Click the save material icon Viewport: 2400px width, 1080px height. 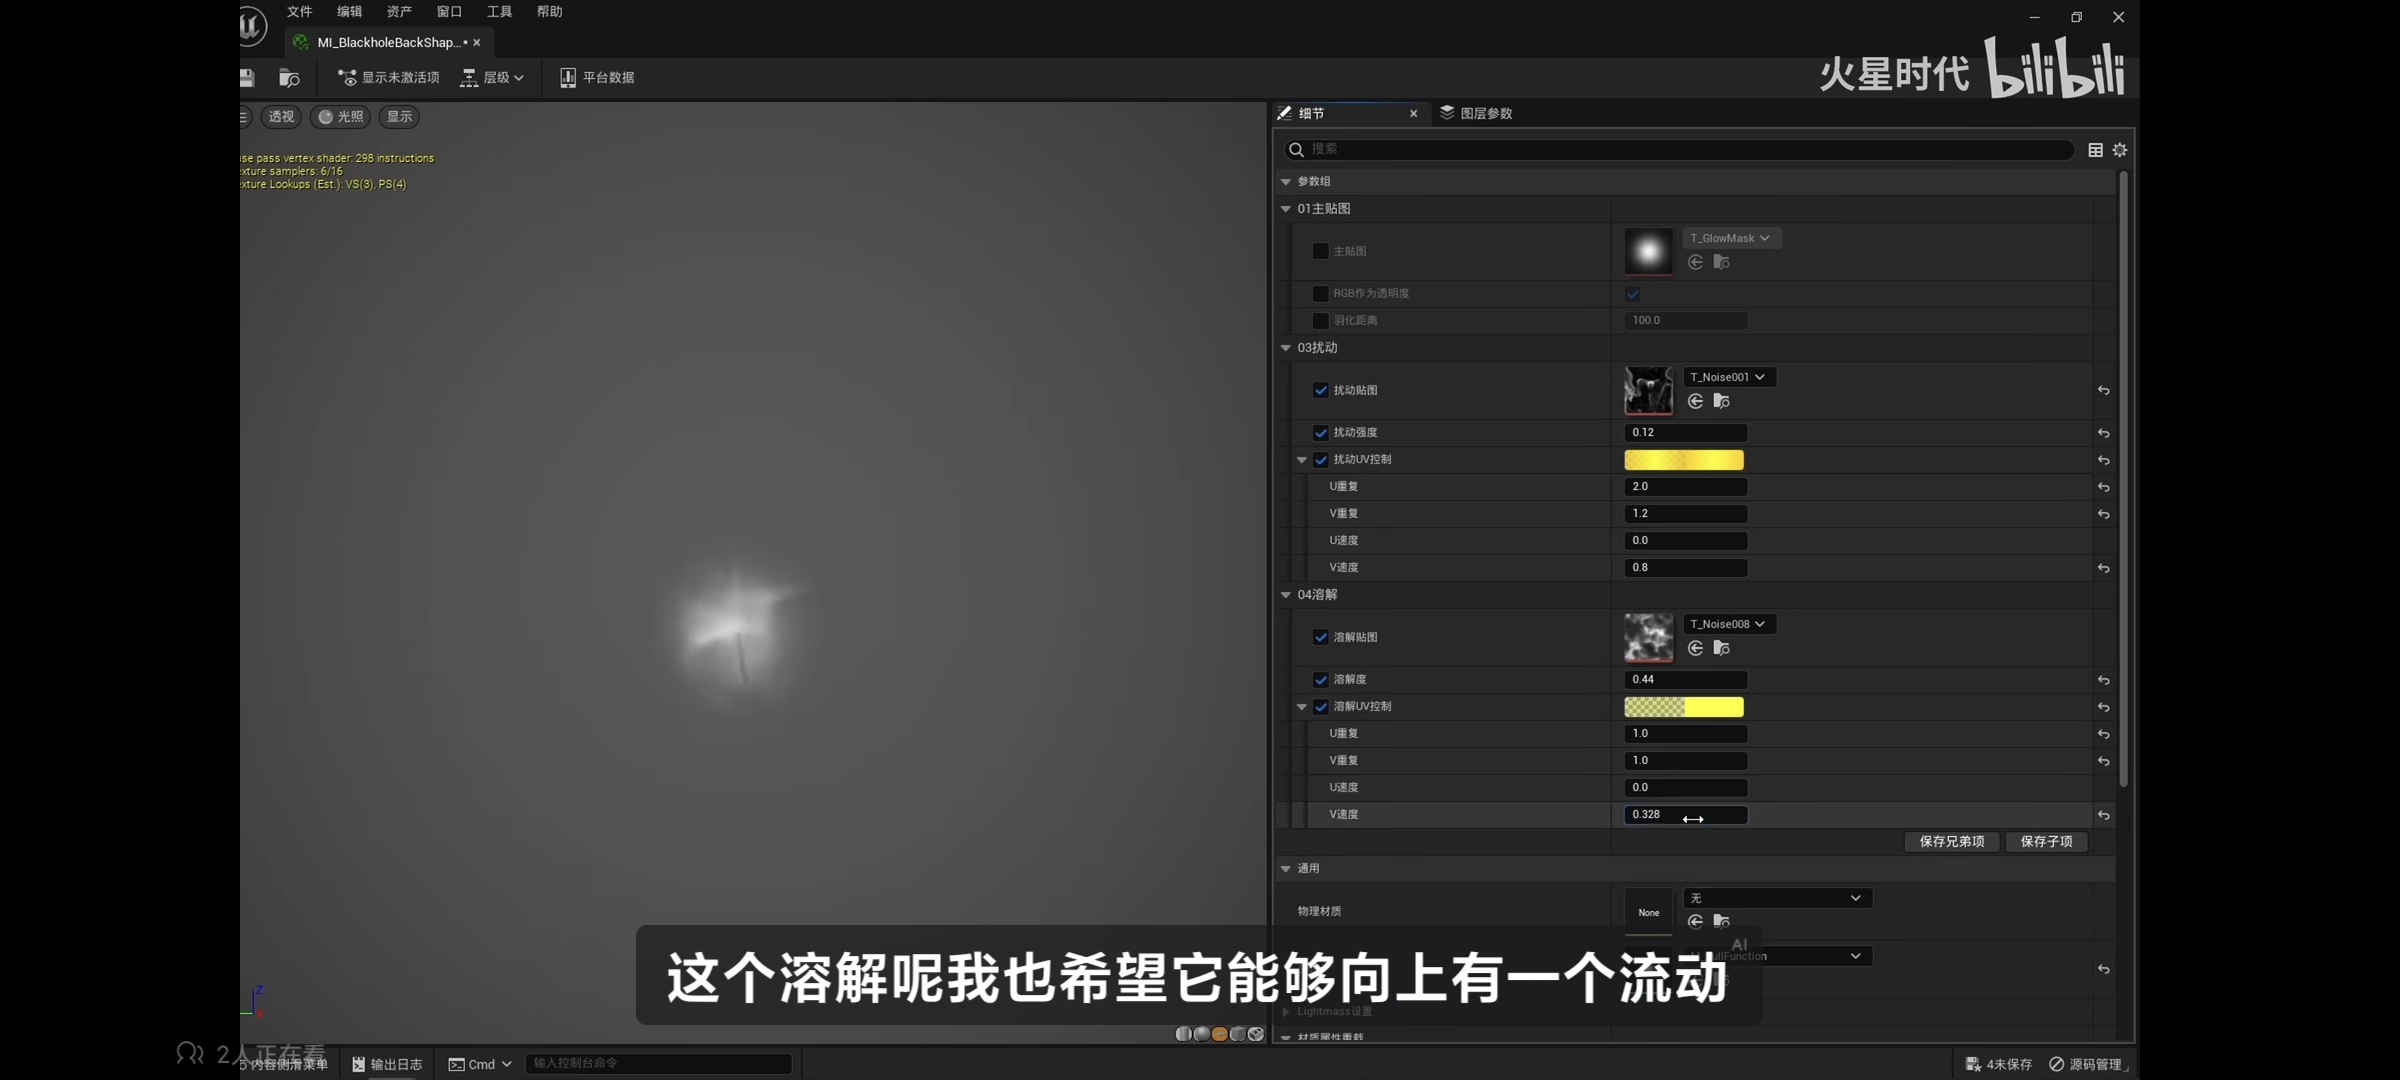tap(247, 77)
